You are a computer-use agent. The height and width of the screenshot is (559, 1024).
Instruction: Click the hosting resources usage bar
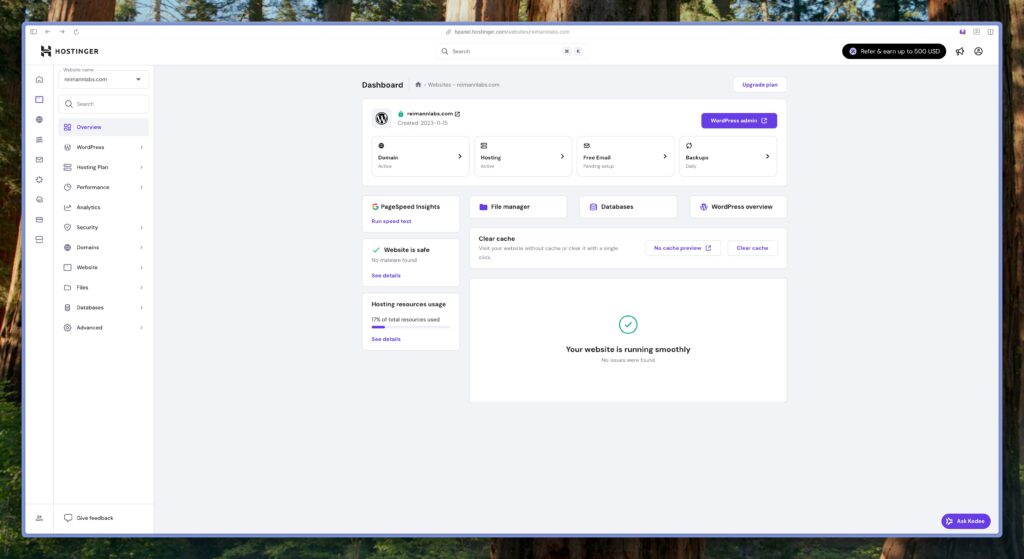(410, 327)
